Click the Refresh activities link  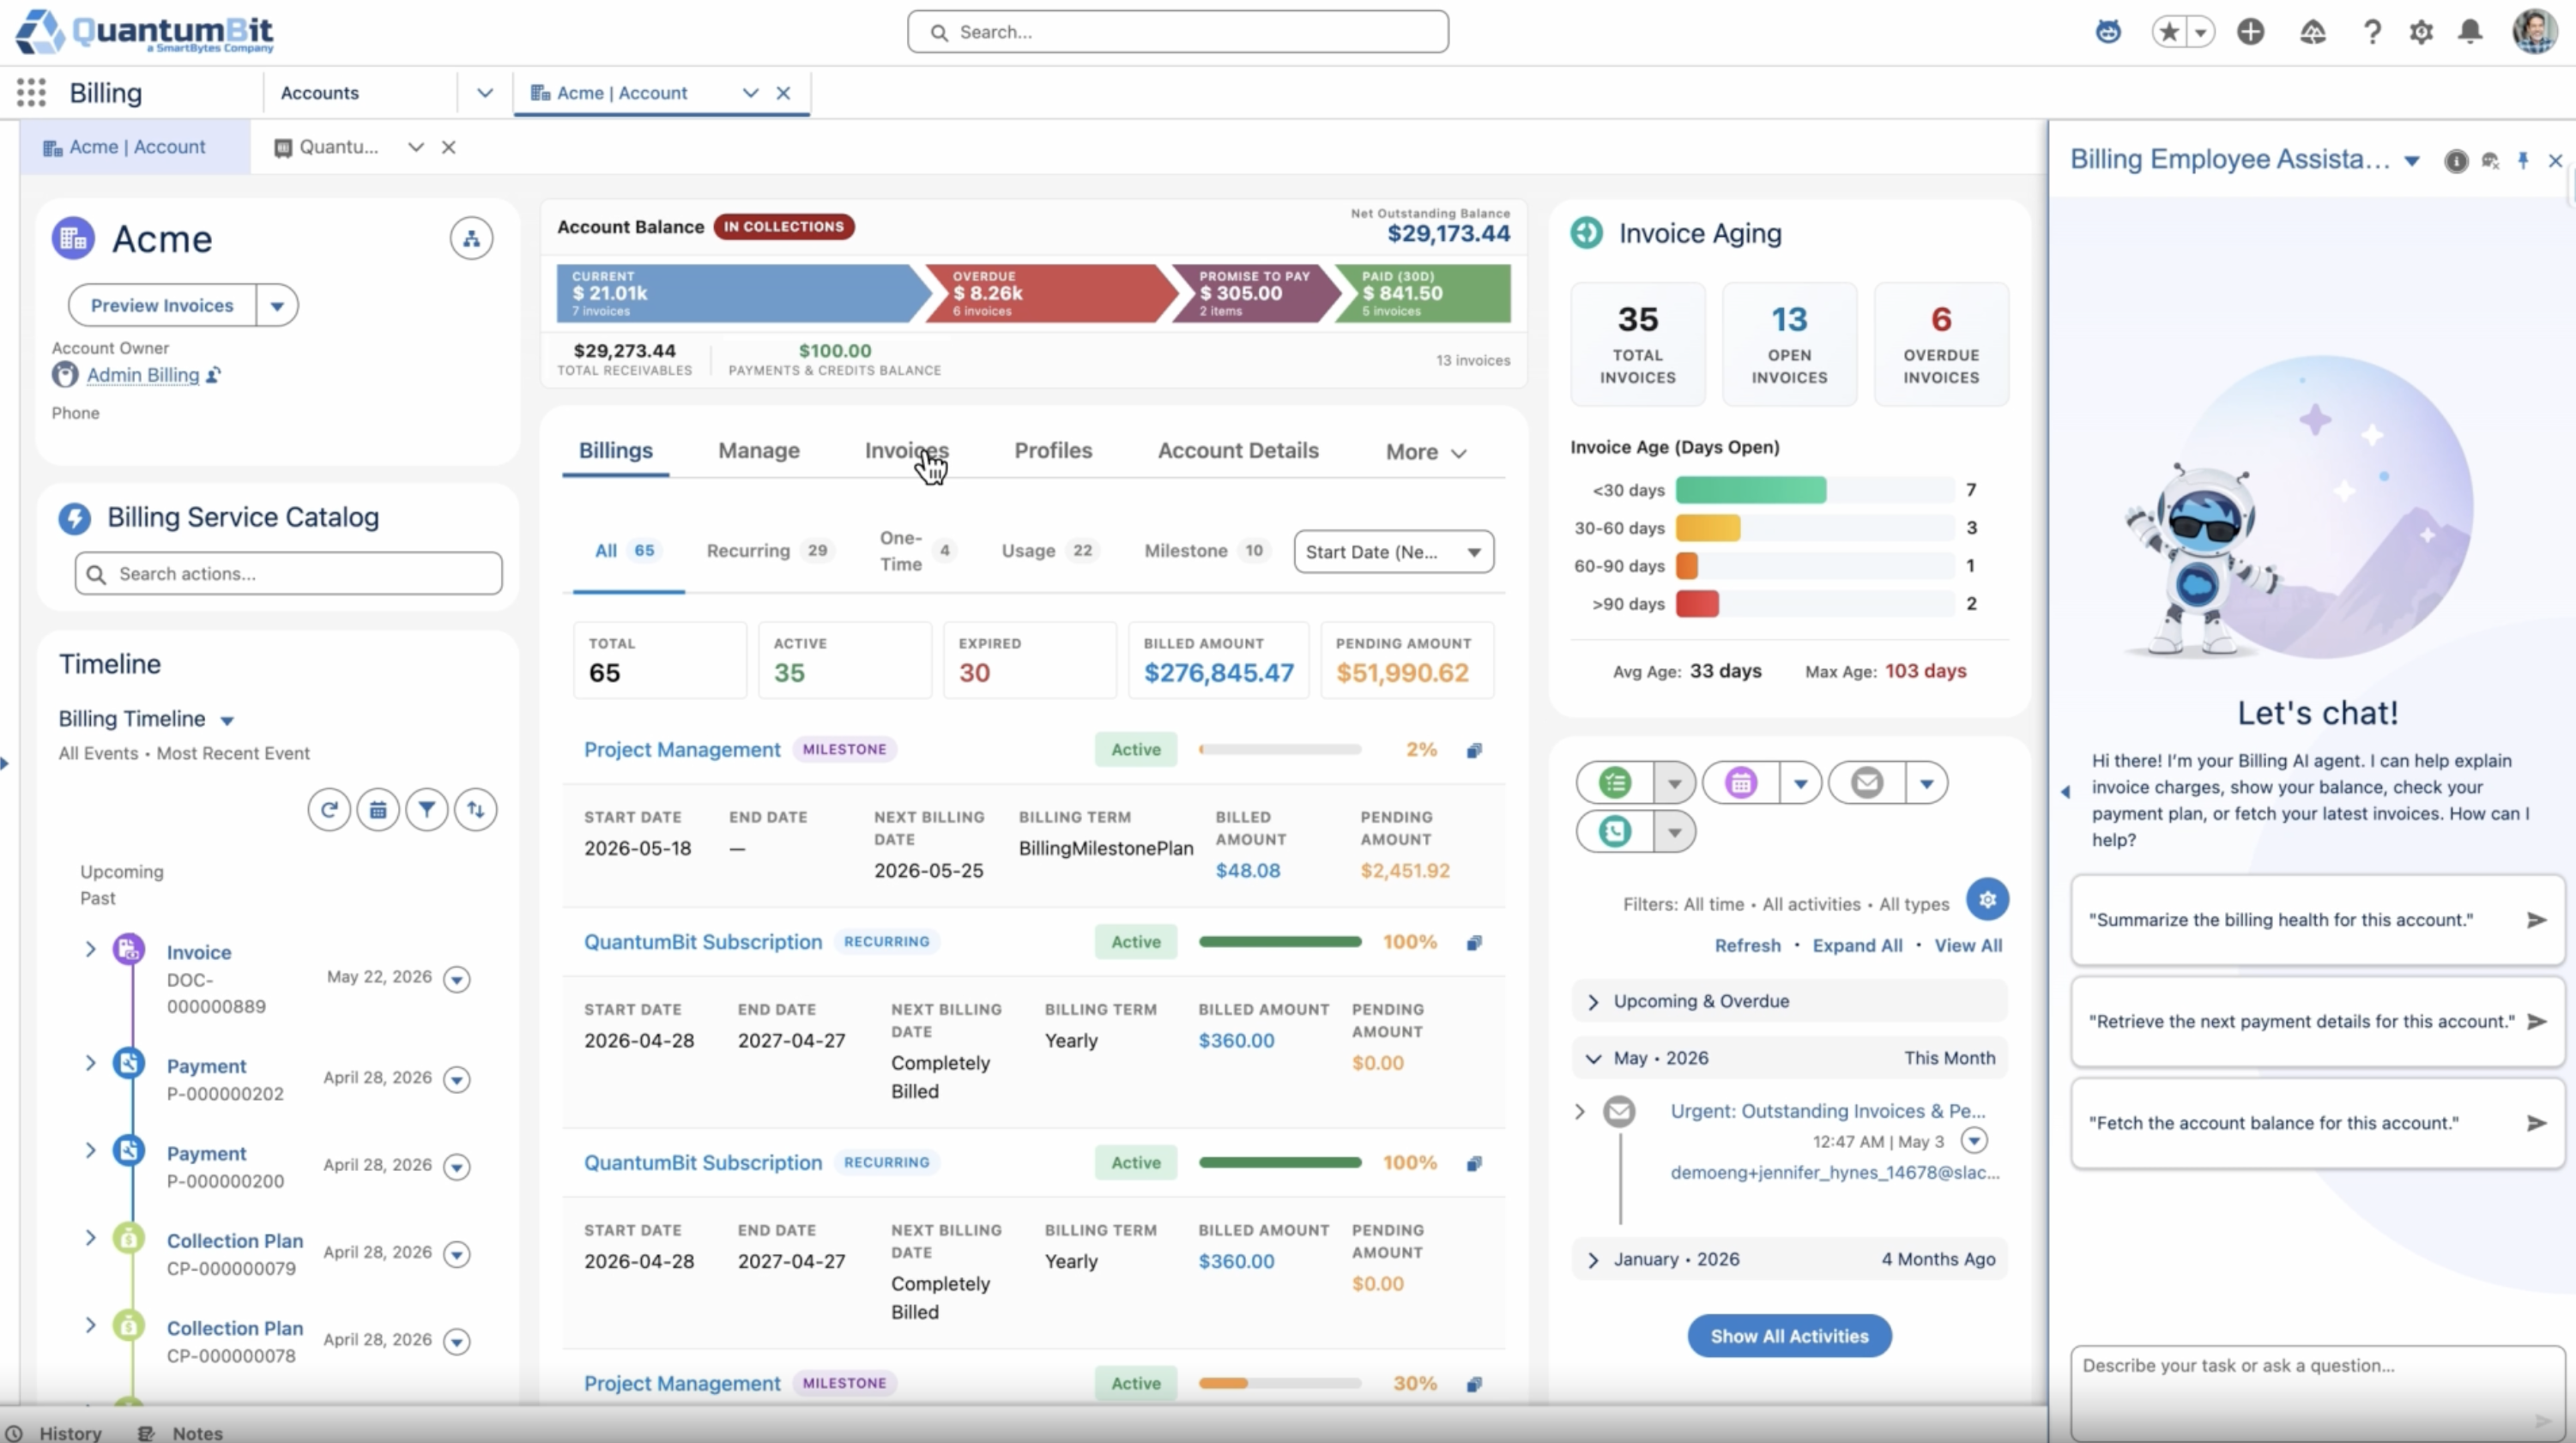pyautogui.click(x=1747, y=946)
